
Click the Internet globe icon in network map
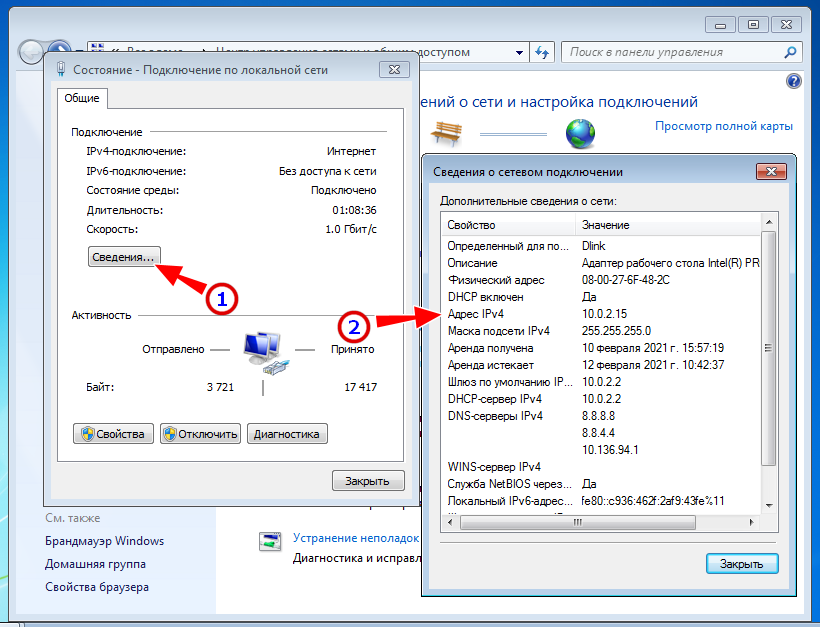coord(580,133)
